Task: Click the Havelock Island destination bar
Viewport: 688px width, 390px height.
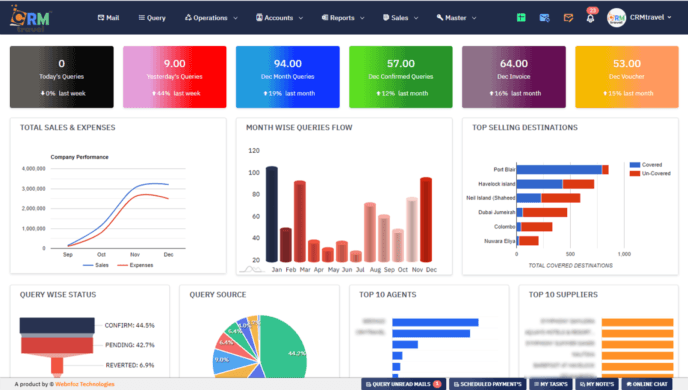Action: 555,184
